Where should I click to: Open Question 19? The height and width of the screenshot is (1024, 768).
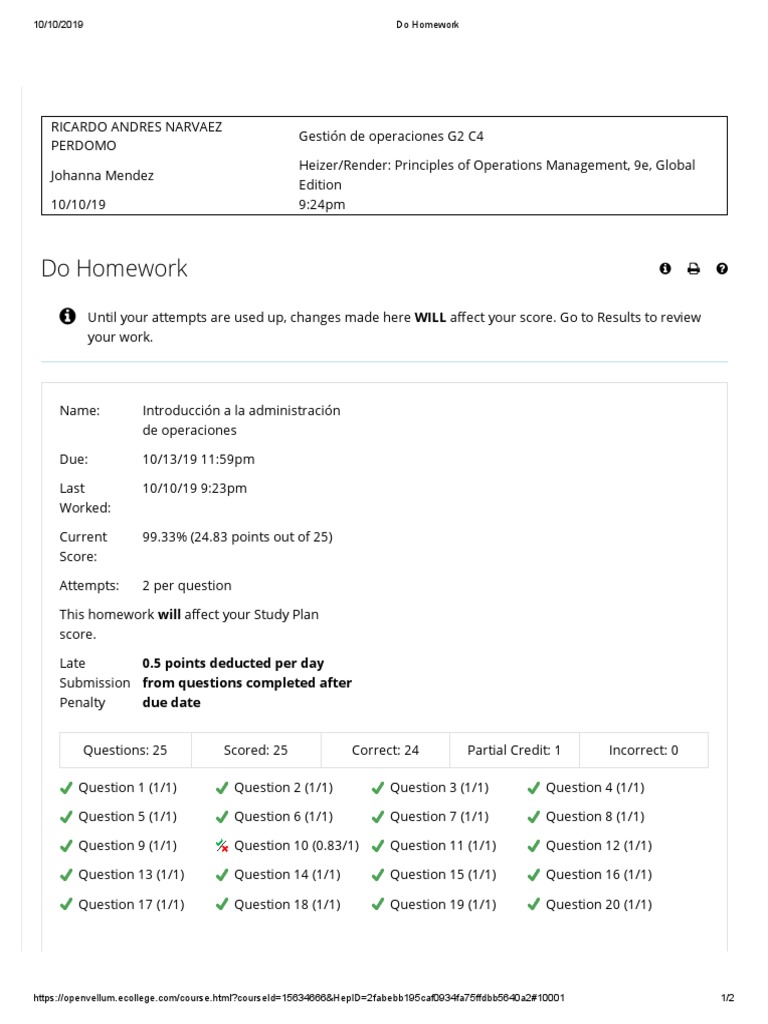[443, 904]
